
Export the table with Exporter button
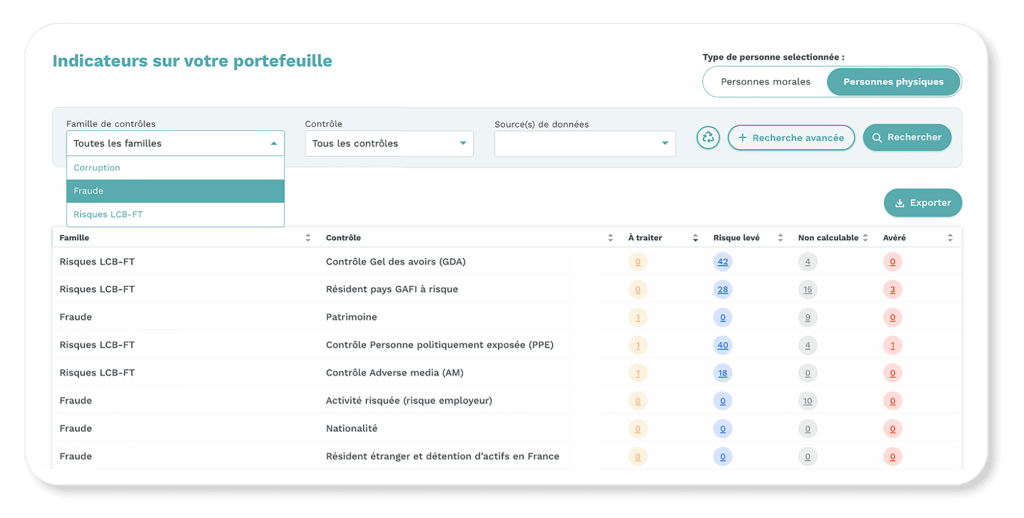922,203
